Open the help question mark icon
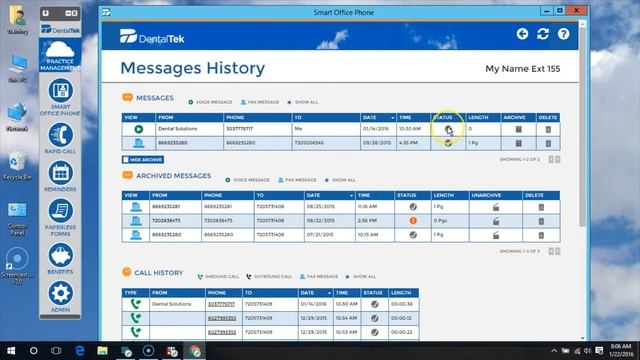The width and height of the screenshot is (640, 360). coord(564,34)
